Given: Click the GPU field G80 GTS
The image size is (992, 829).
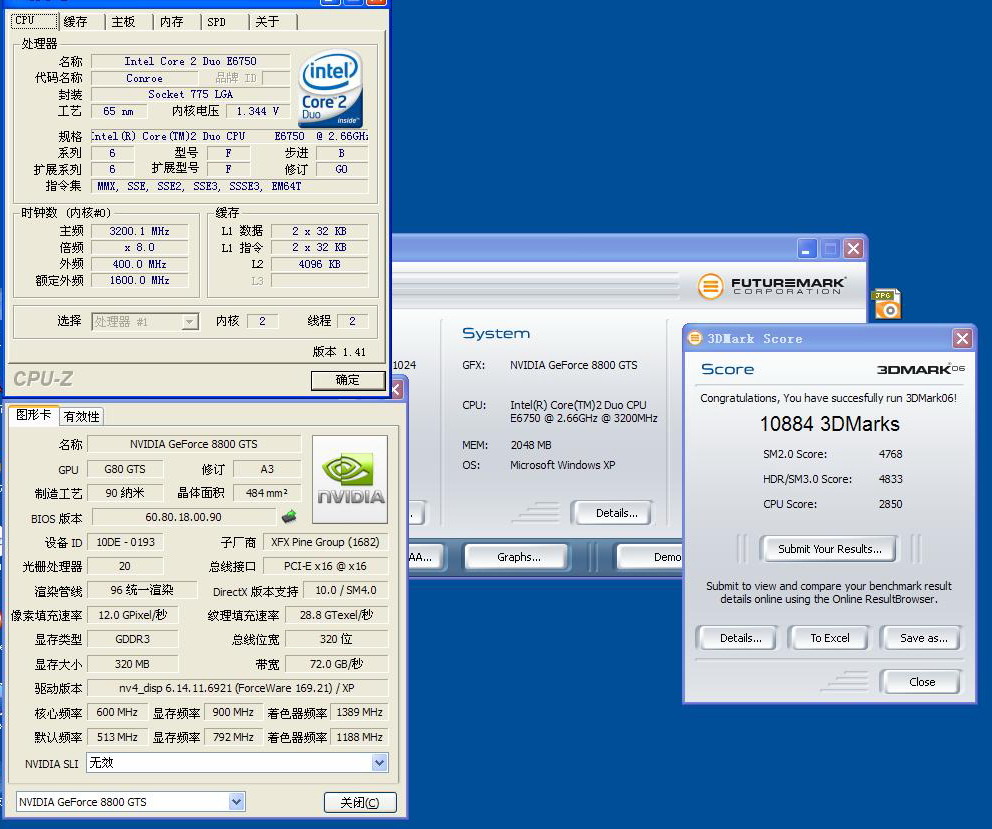Looking at the screenshot, I should point(125,469).
